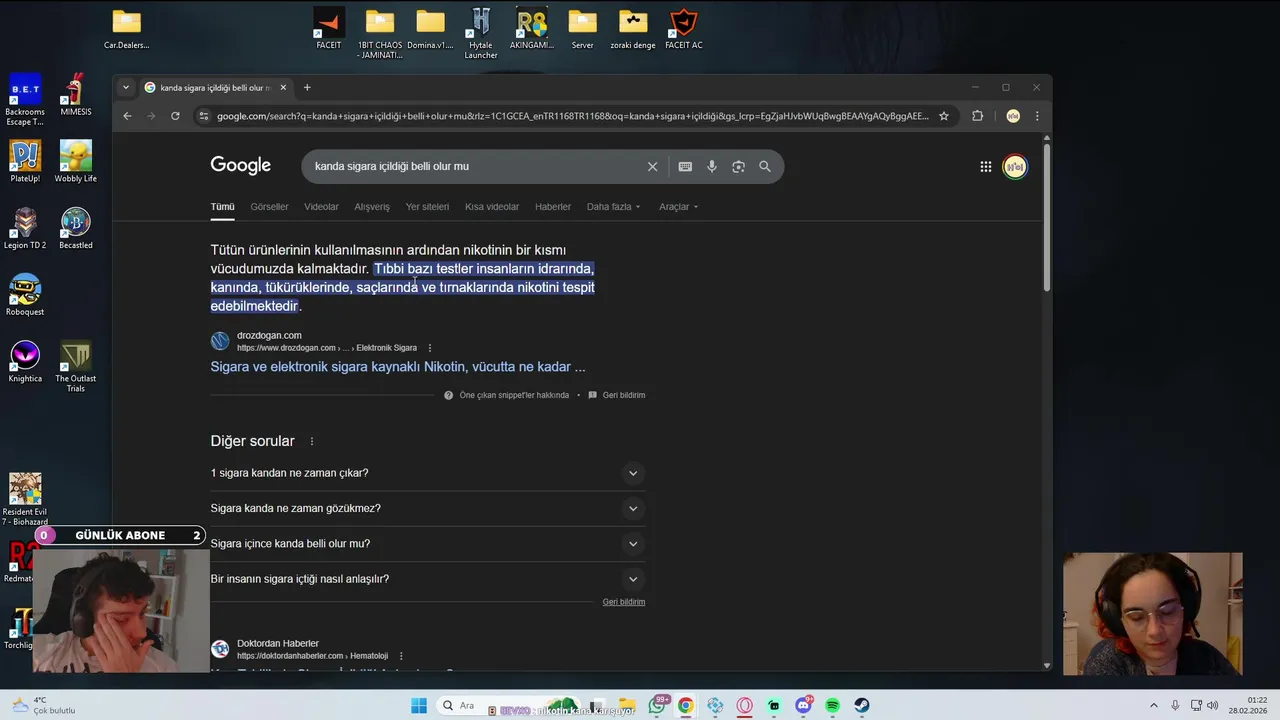Open the Chrome extensions puzzle menu
The width and height of the screenshot is (1280, 720).
(978, 116)
